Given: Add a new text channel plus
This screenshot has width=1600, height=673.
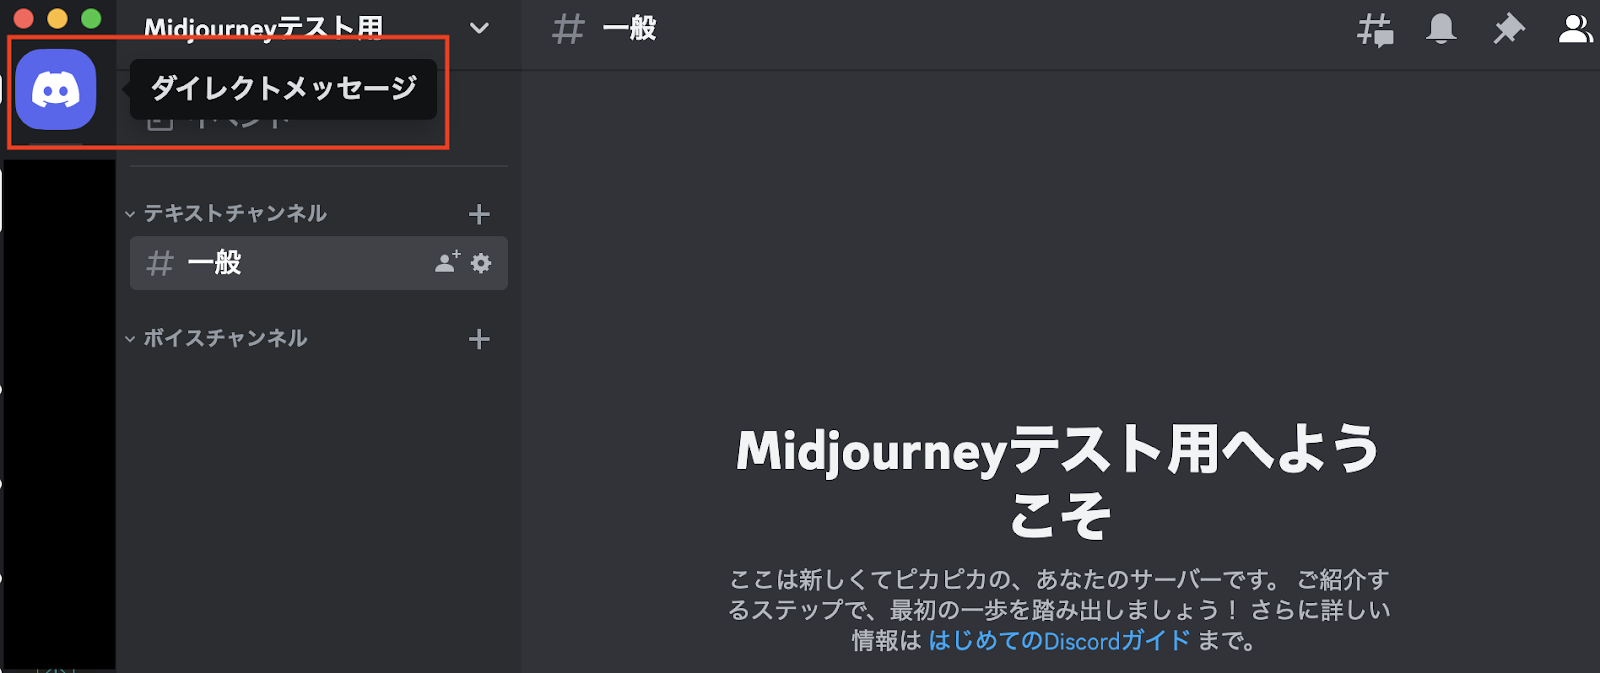Looking at the screenshot, I should point(479,214).
